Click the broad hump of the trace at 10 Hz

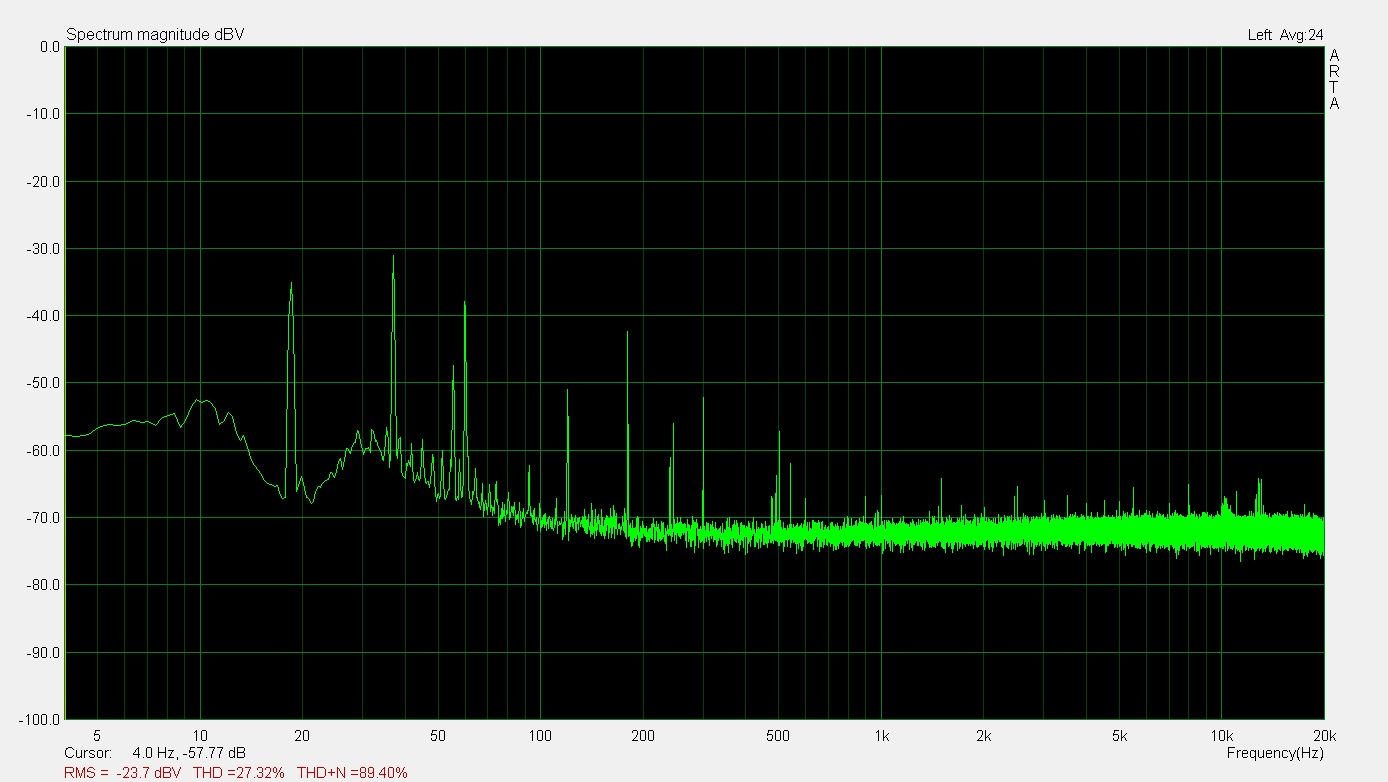(x=203, y=402)
